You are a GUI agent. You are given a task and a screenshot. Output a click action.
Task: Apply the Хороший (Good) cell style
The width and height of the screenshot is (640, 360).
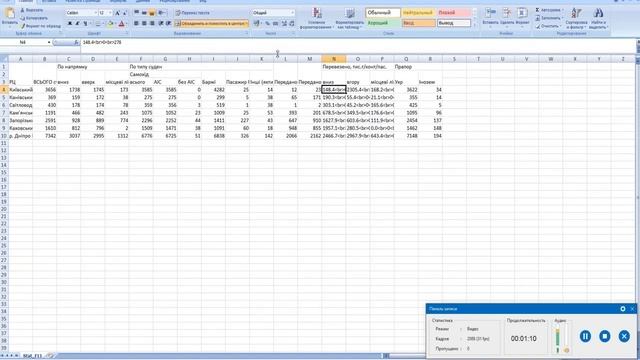(382, 23)
